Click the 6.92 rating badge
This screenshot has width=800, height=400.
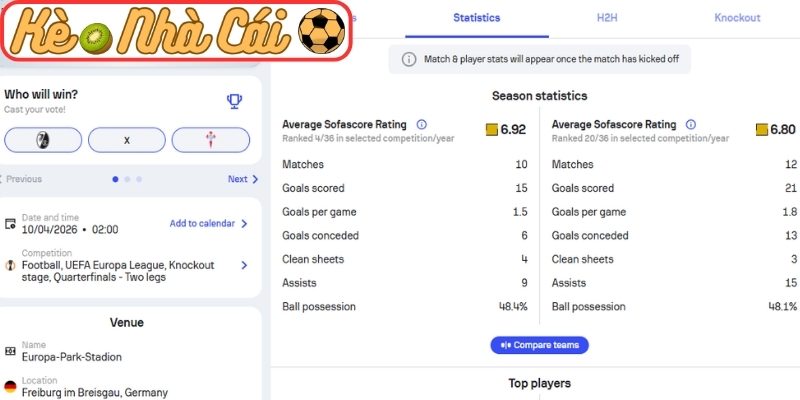click(506, 130)
